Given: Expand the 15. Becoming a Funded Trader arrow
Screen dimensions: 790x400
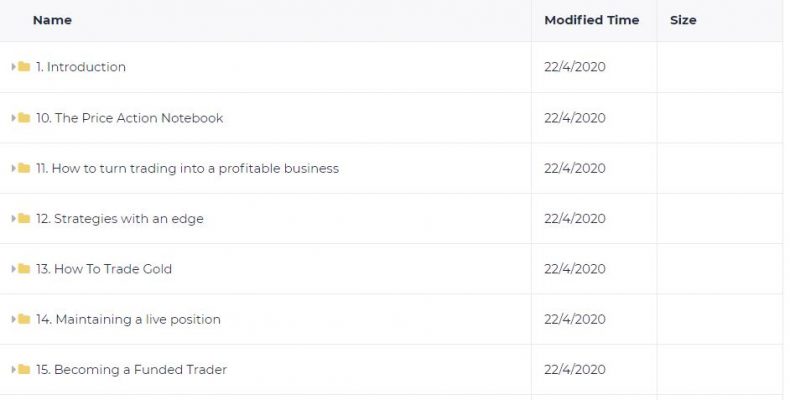Looking at the screenshot, I should point(14,370).
